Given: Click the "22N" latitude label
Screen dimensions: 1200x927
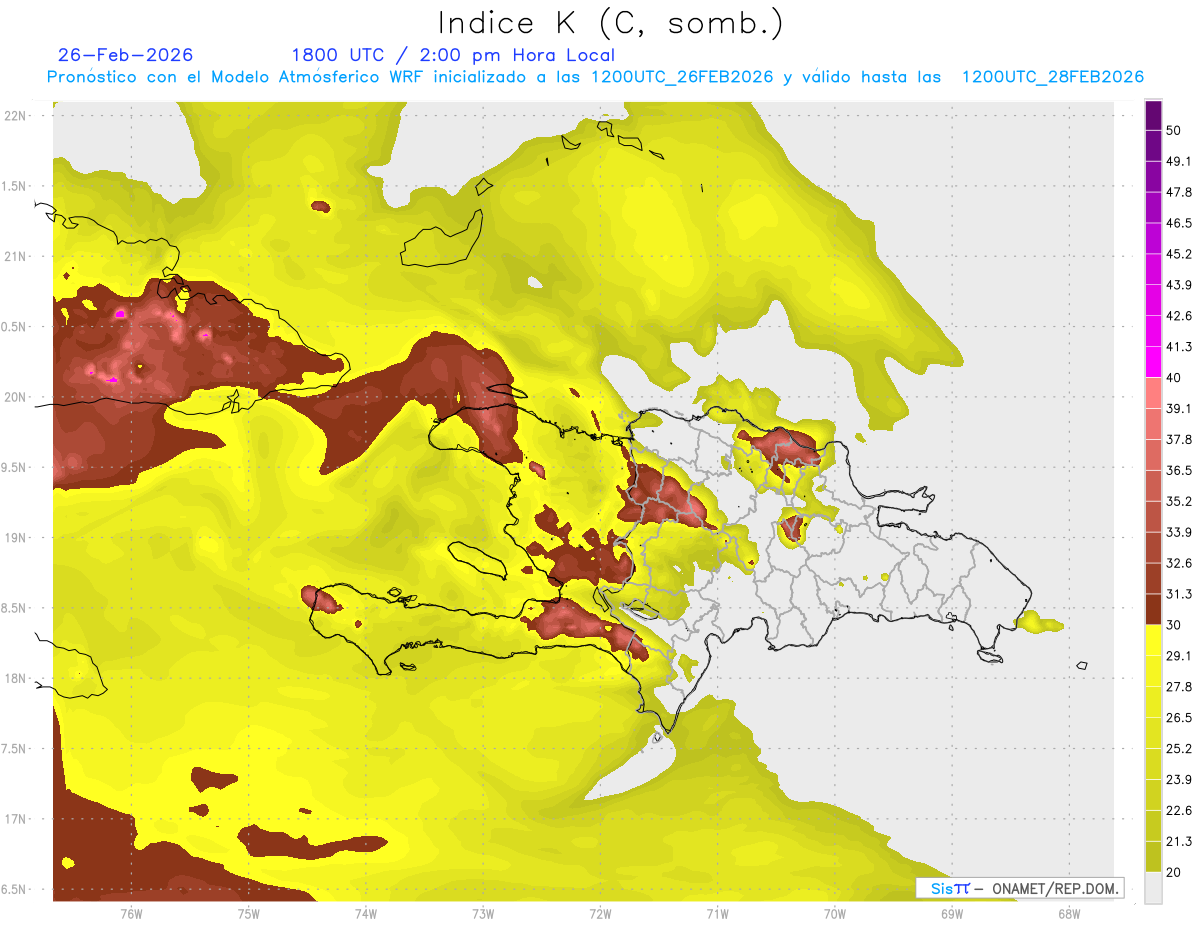Looking at the screenshot, I should click(15, 116).
